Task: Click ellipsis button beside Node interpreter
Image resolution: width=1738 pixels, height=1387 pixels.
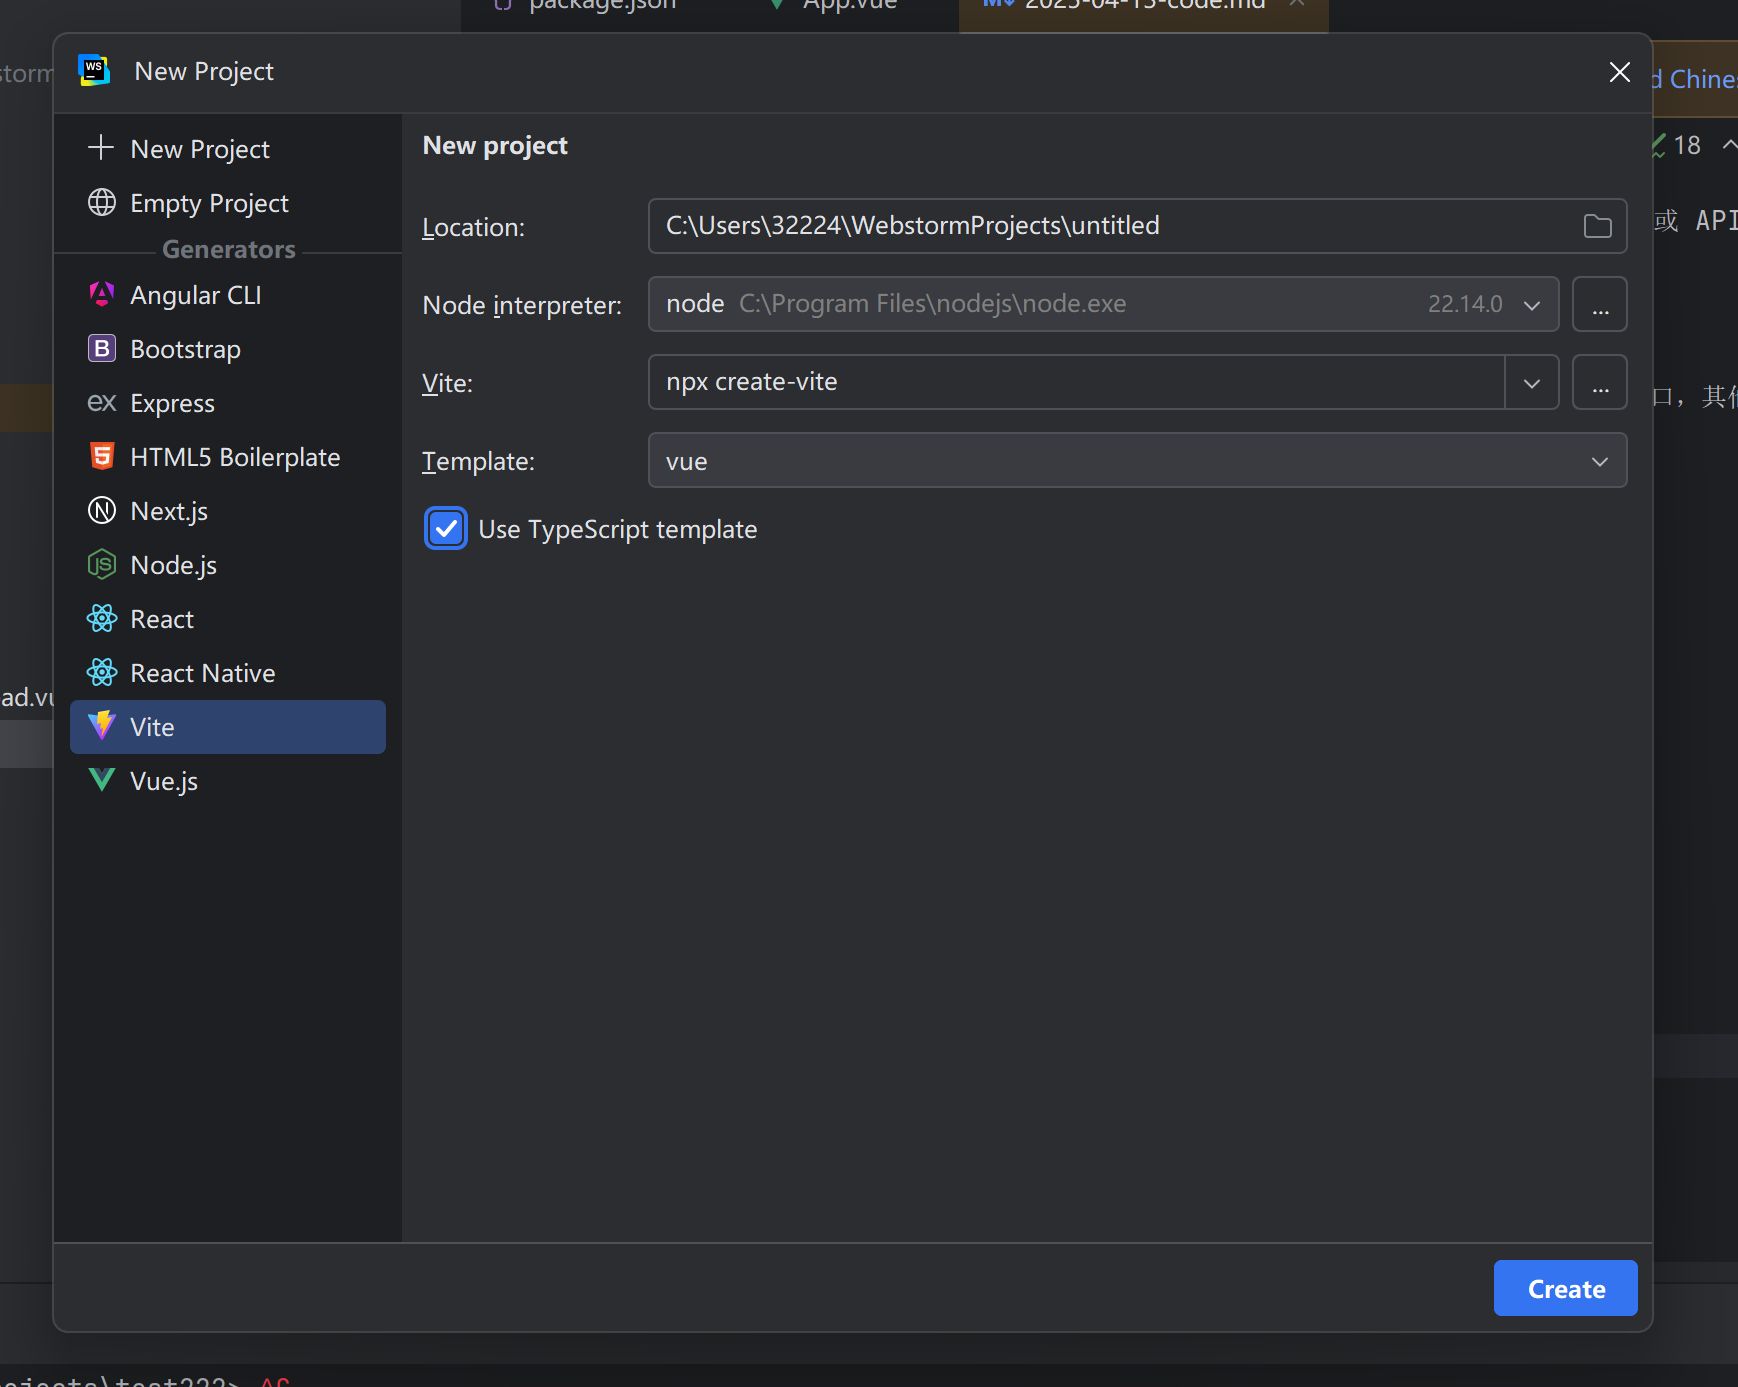Action: pos(1600,305)
